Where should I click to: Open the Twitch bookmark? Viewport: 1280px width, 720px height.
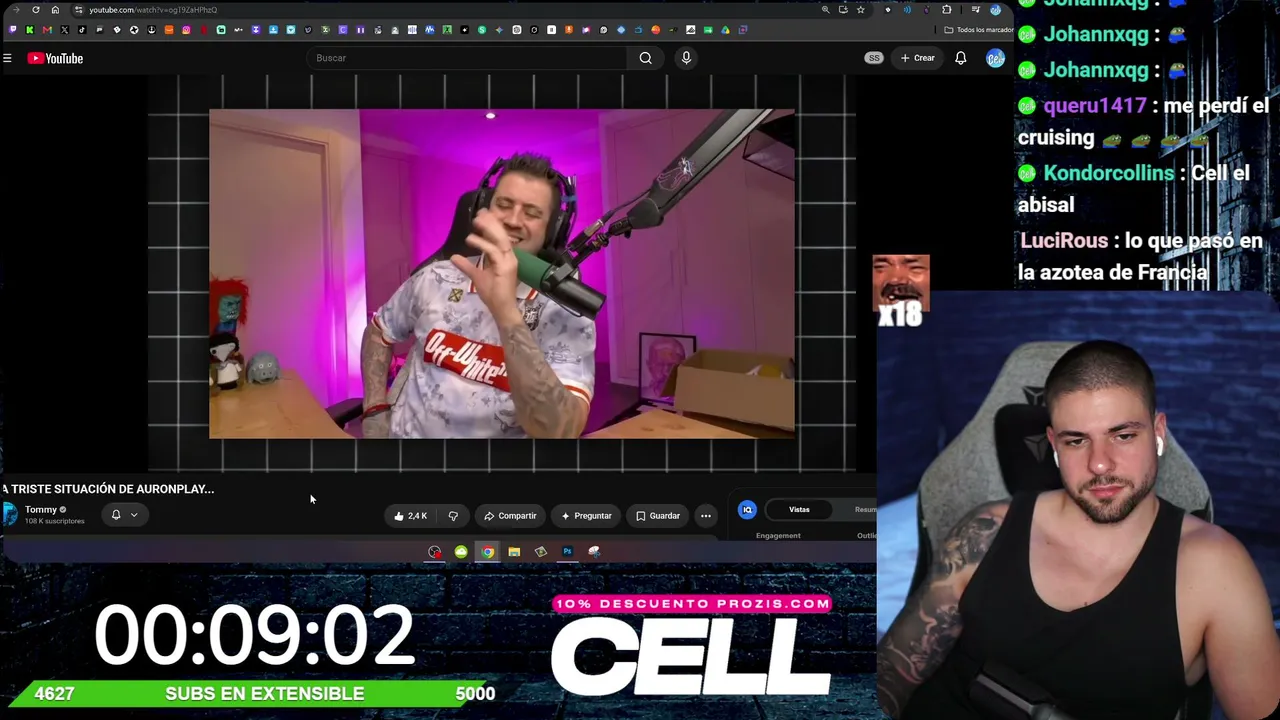point(12,30)
